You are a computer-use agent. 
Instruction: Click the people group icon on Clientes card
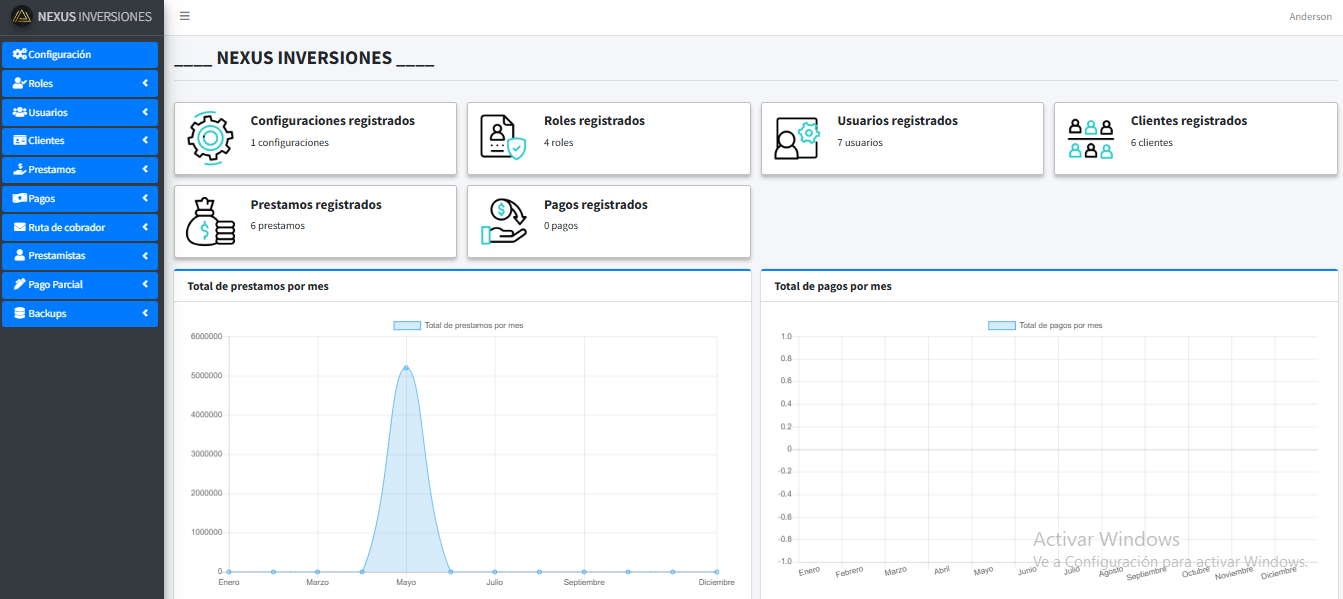coord(1090,139)
